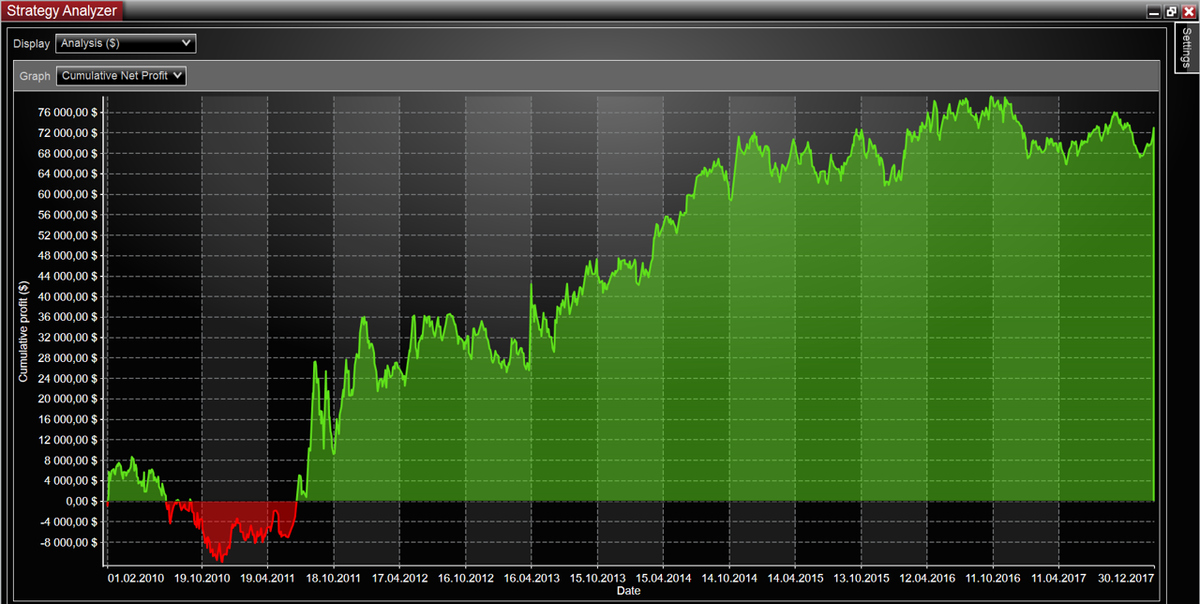Click the 14.10.2014 date label
This screenshot has width=1200, height=604.
tap(730, 578)
